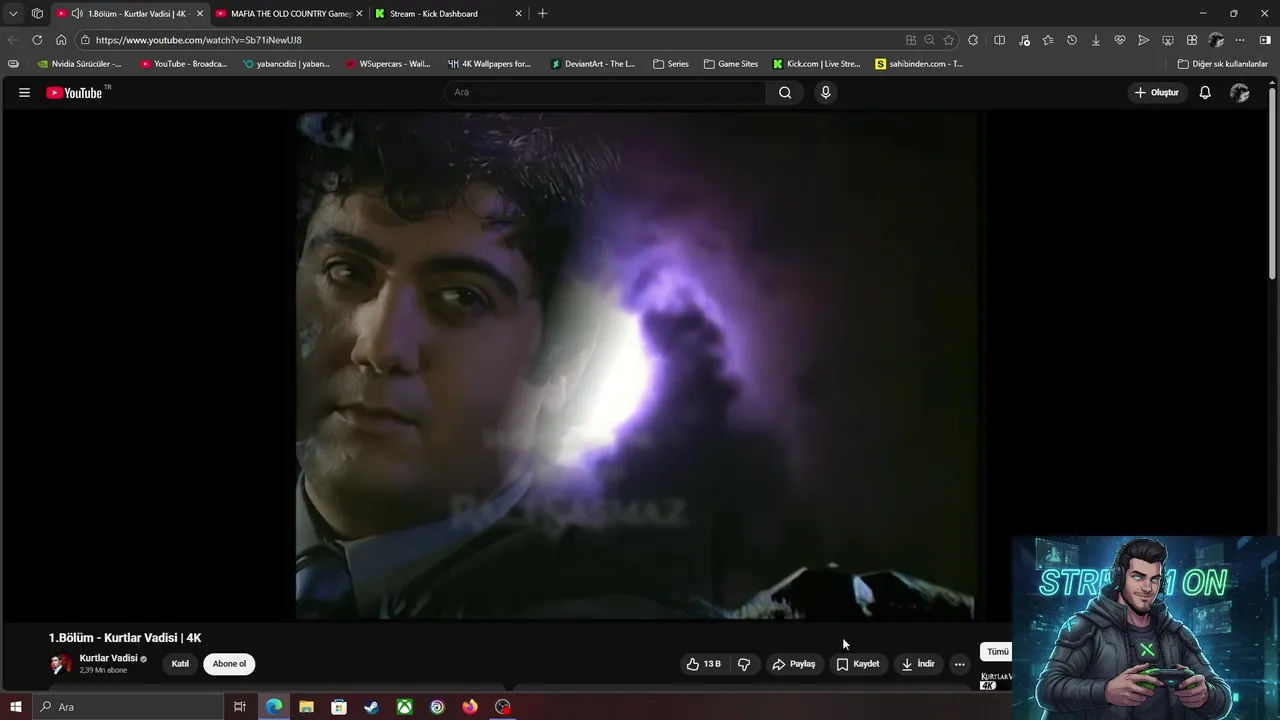Viewport: 1280px width, 720px height.
Task: Open browser favorites list
Action: [x=1047, y=40]
